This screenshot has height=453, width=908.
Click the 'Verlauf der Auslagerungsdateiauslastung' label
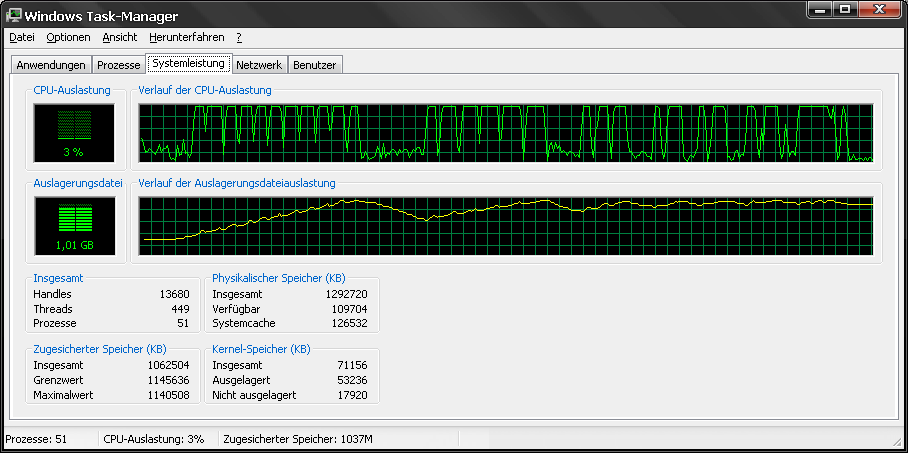pos(237,183)
